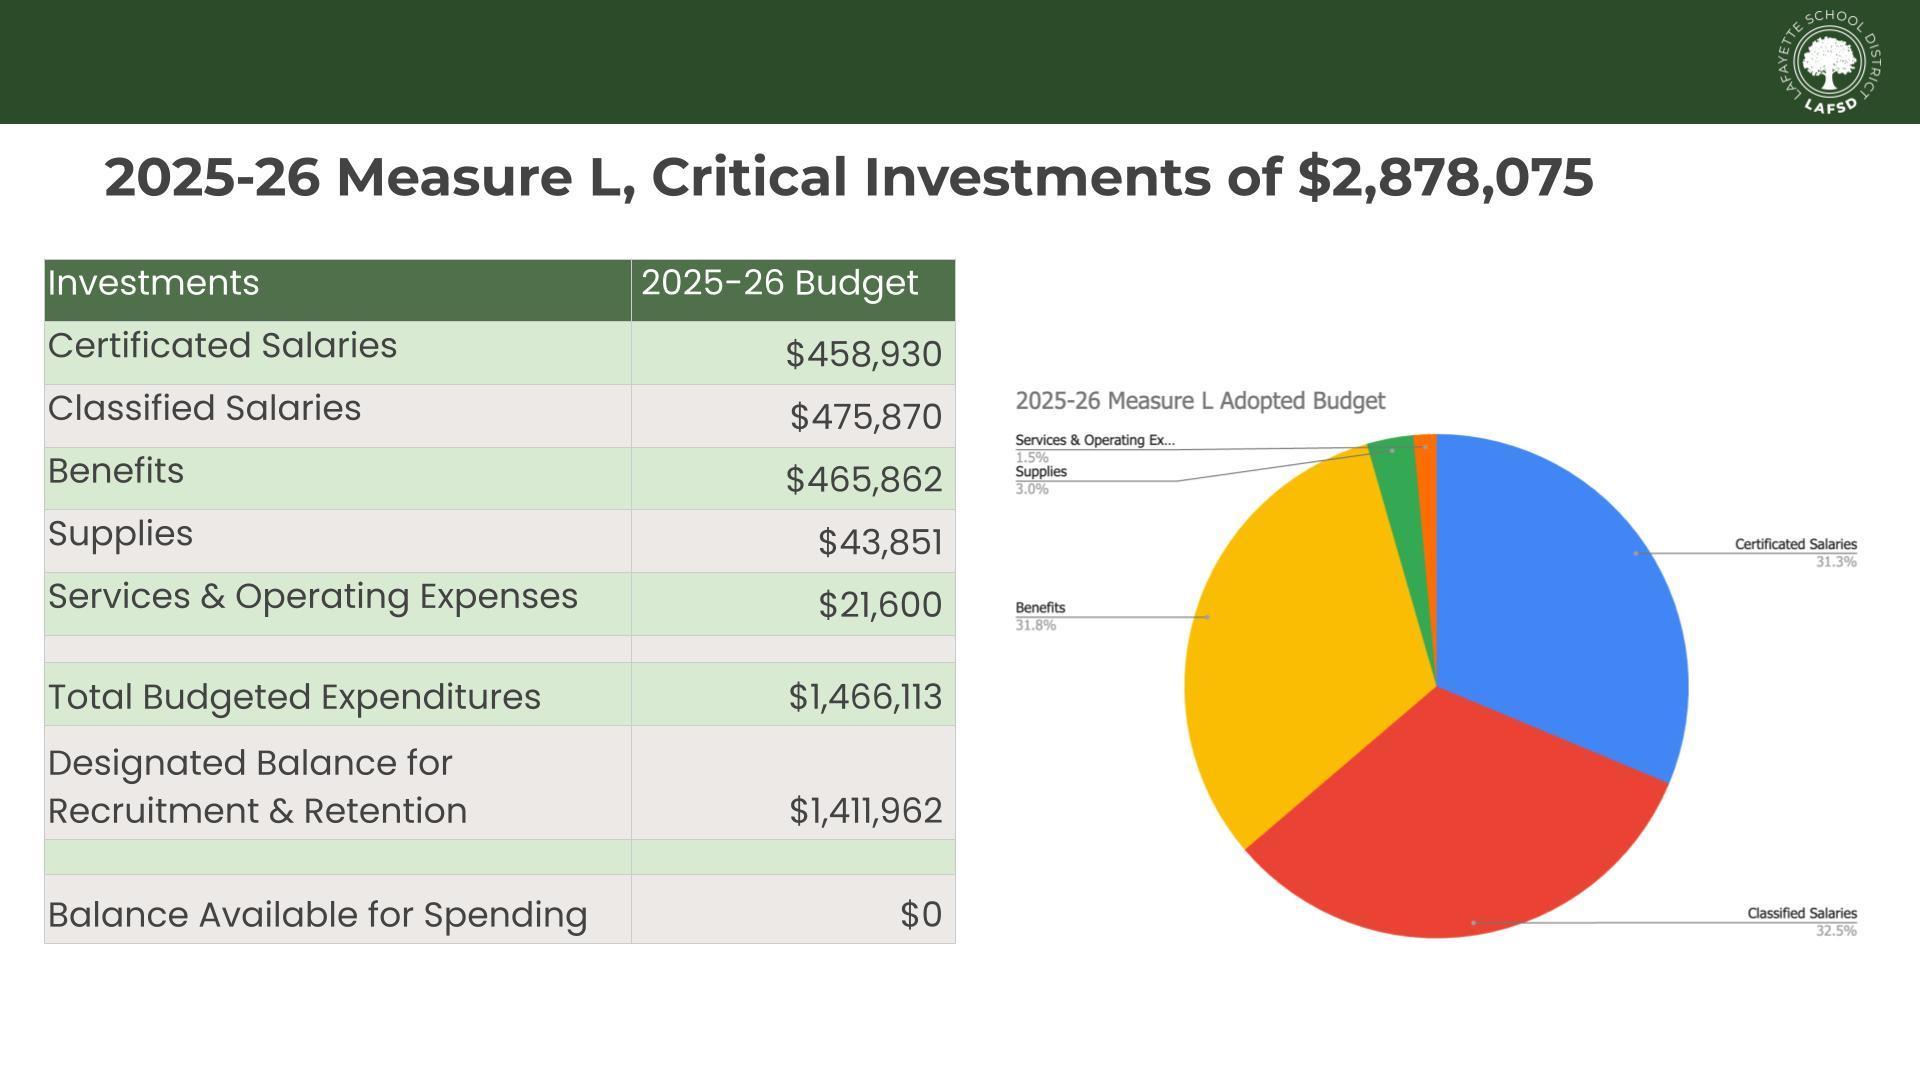Select the slide title heading text
Image resolution: width=1920 pixels, height=1080 pixels.
(x=848, y=177)
